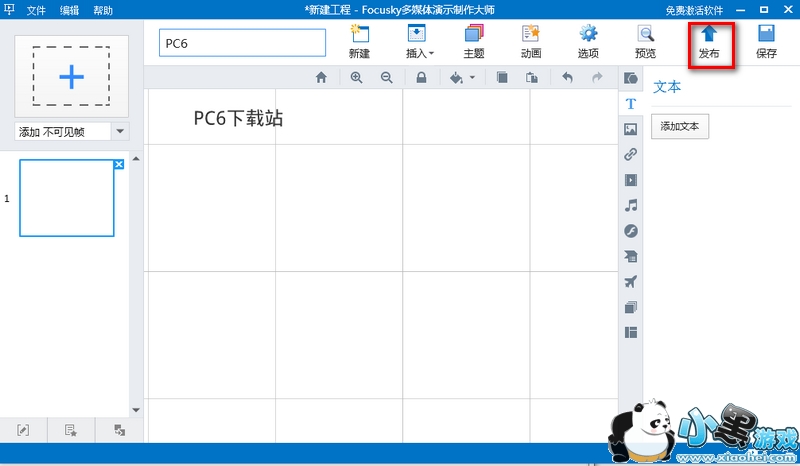The height and width of the screenshot is (466, 800).
Task: Click the paint bucket background icon
Action: click(456, 78)
